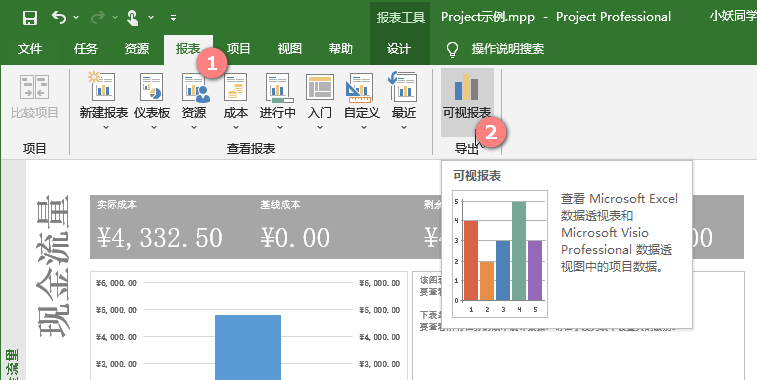Switch to the 资源 ribbon tab
The height and width of the screenshot is (380, 757).
point(137,49)
